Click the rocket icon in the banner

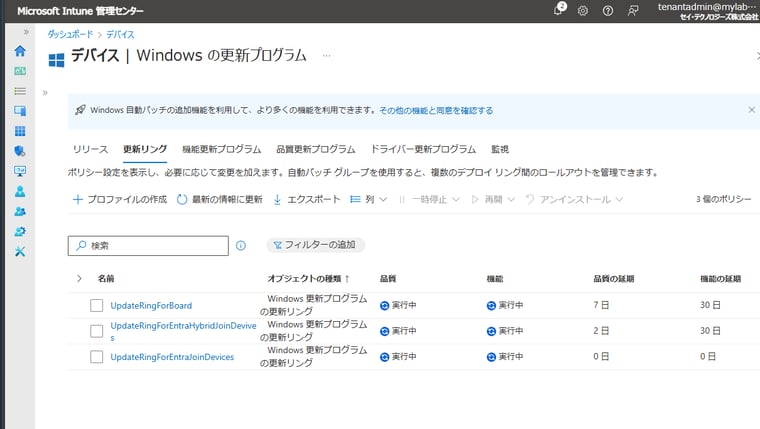pos(80,110)
